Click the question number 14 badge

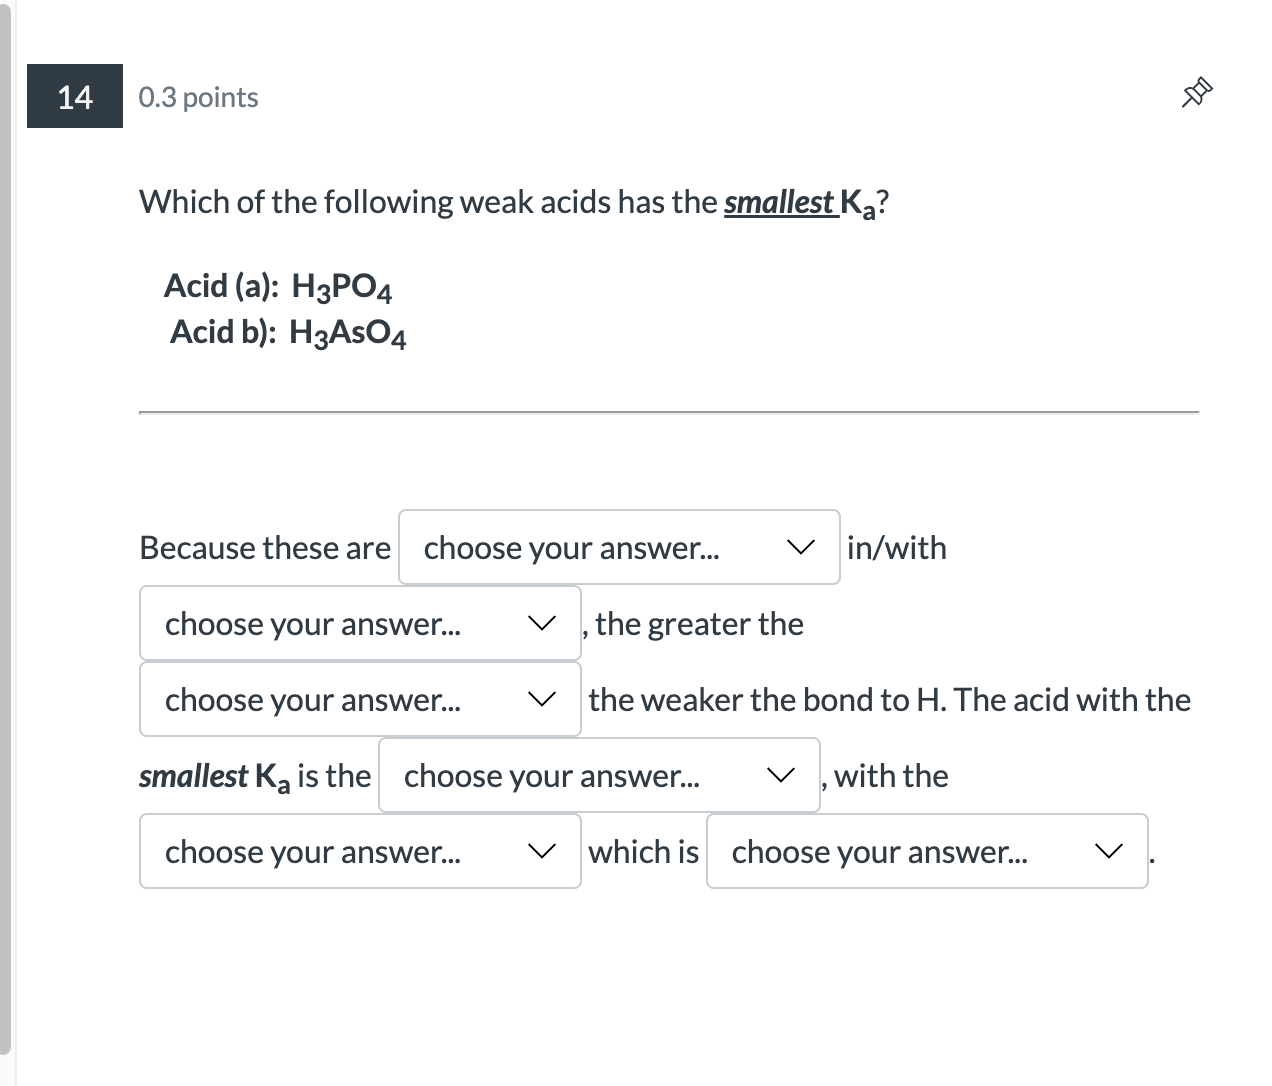(x=75, y=96)
